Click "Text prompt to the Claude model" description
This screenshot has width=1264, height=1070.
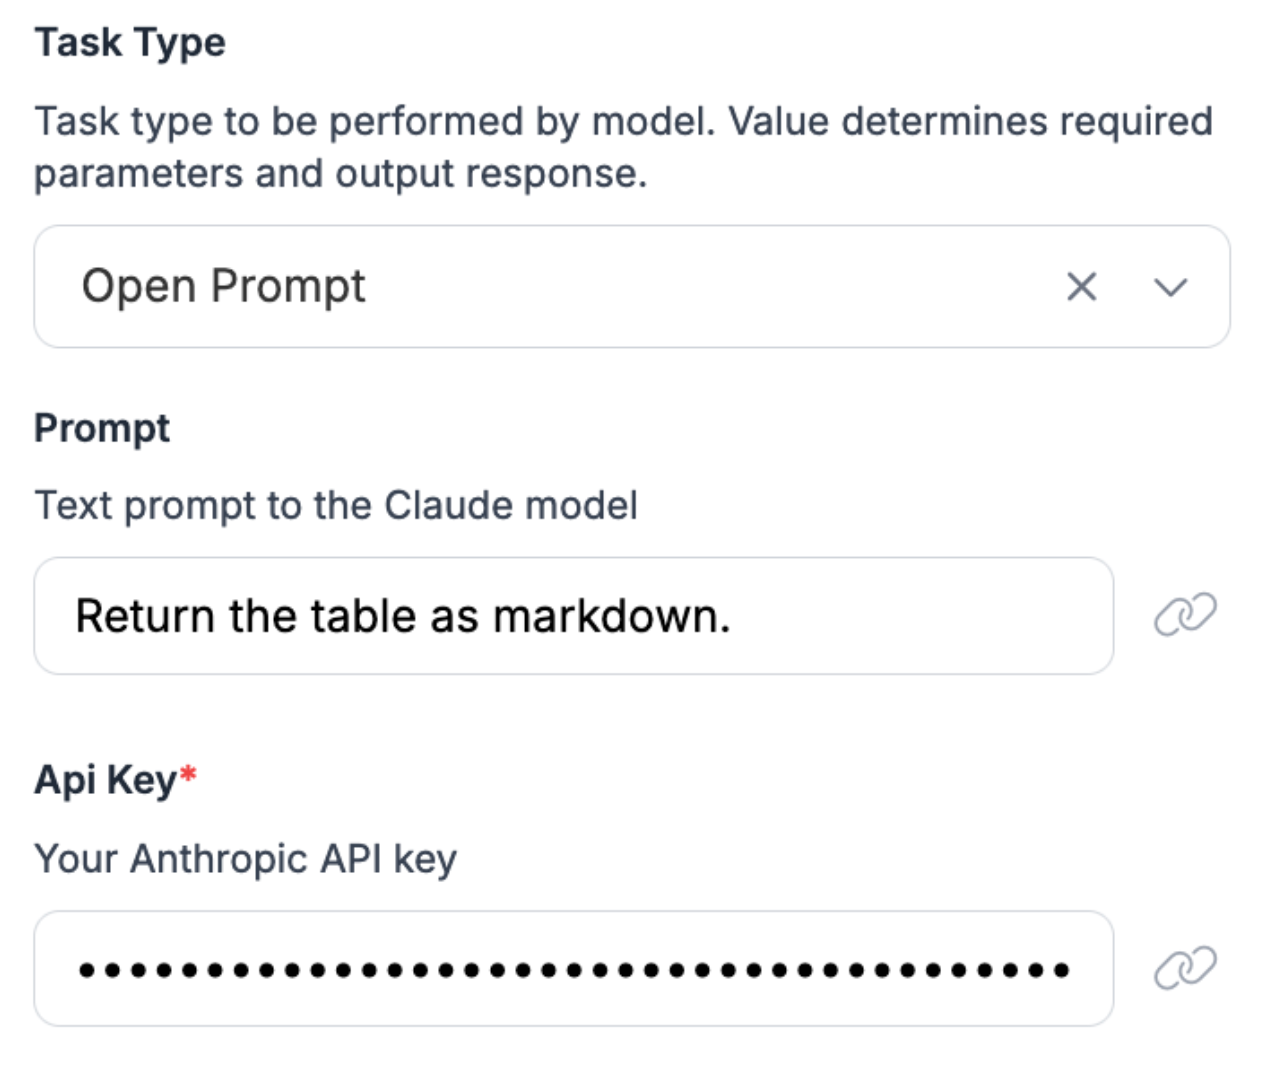pyautogui.click(x=336, y=505)
